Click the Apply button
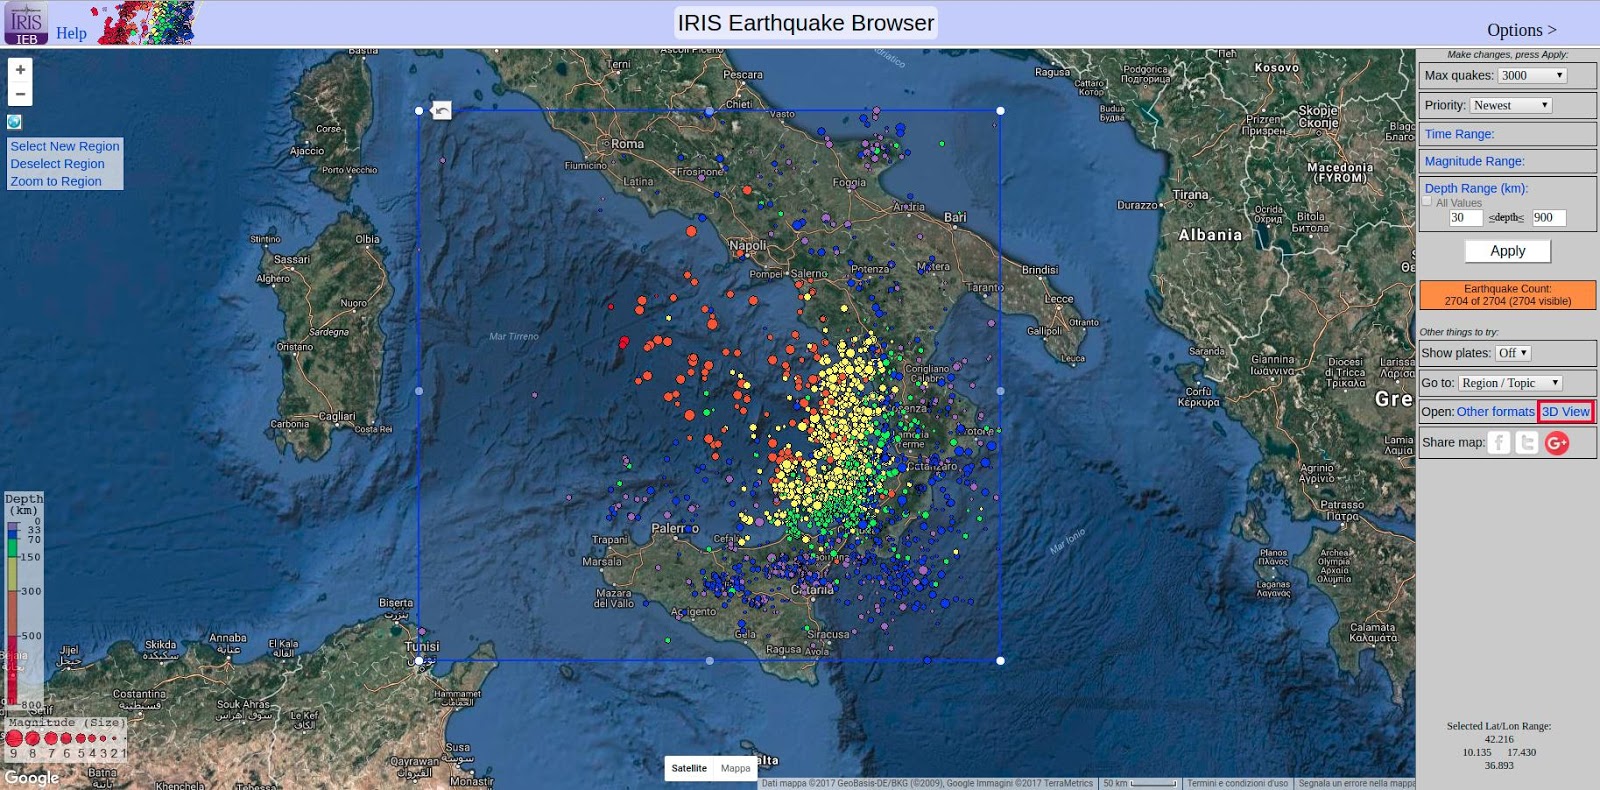This screenshot has height=790, width=1600. pyautogui.click(x=1507, y=251)
